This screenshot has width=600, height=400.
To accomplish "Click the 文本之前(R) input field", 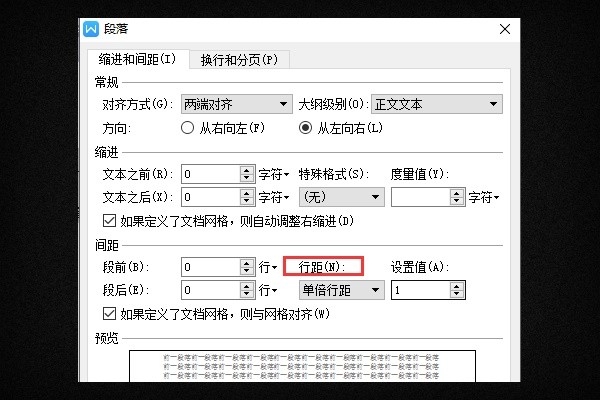I will [211, 174].
